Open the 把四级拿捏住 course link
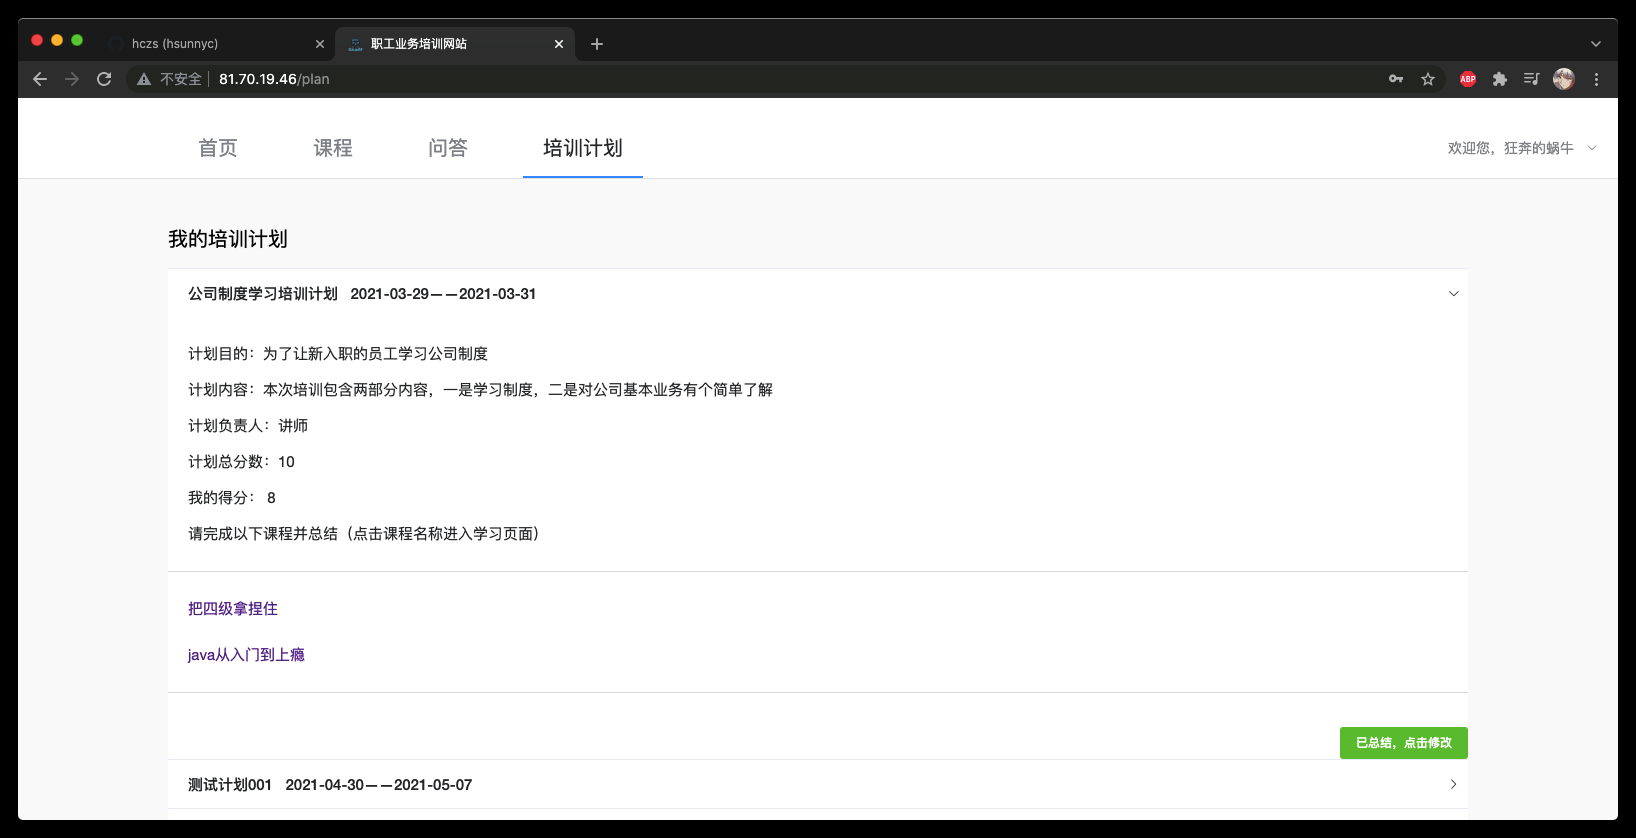The height and width of the screenshot is (838, 1636). pyautogui.click(x=233, y=609)
